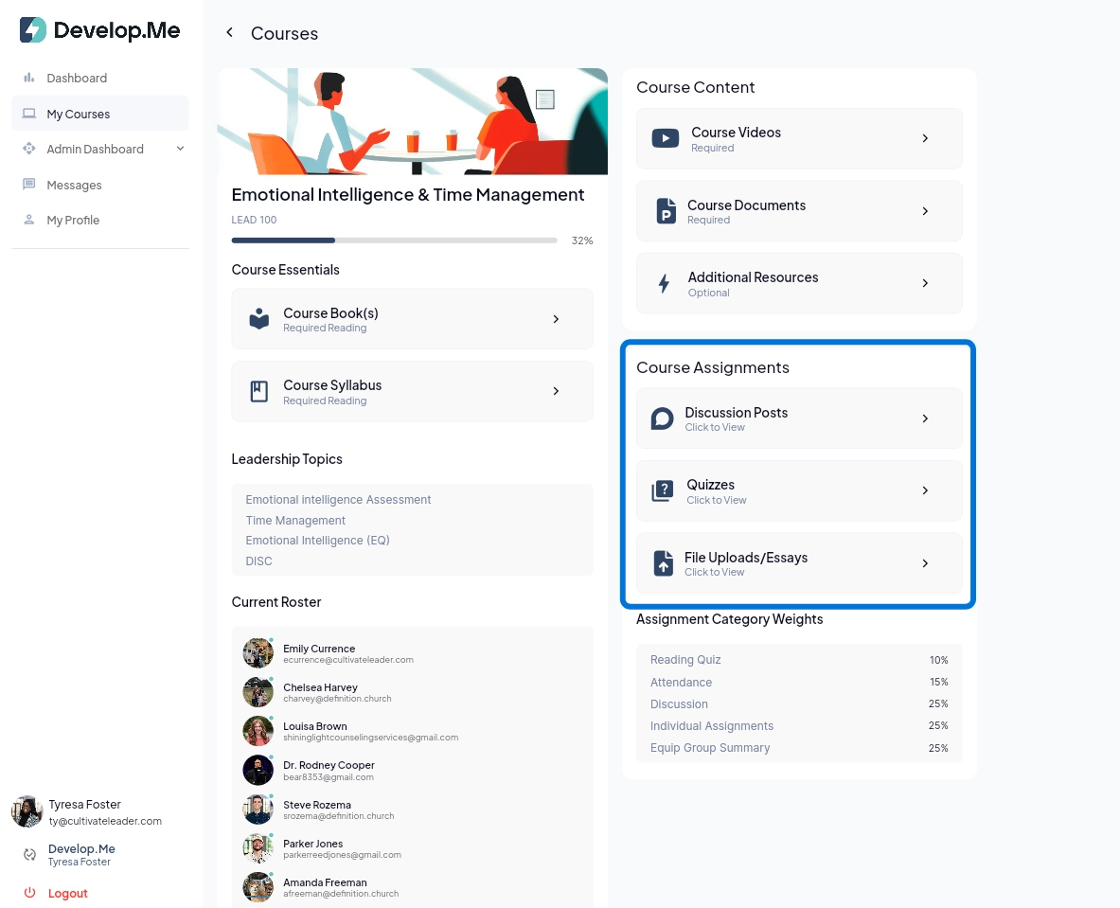Open Emily Currence's roster entry
Image resolution: width=1120 pixels, height=908 pixels.
pos(319,653)
